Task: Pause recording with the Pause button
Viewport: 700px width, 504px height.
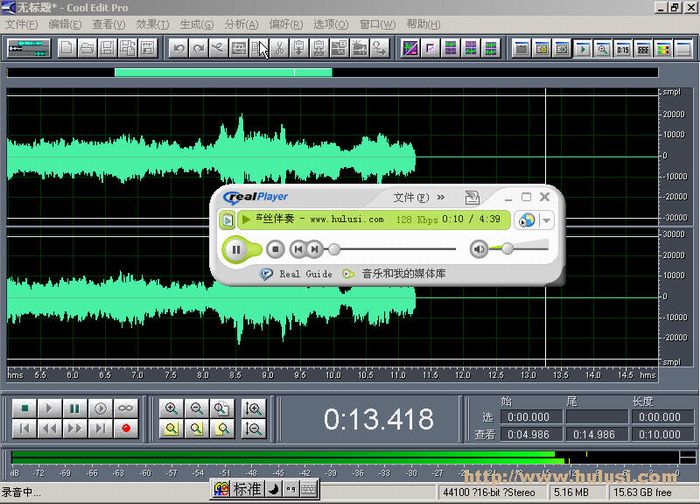Action: click(75, 408)
